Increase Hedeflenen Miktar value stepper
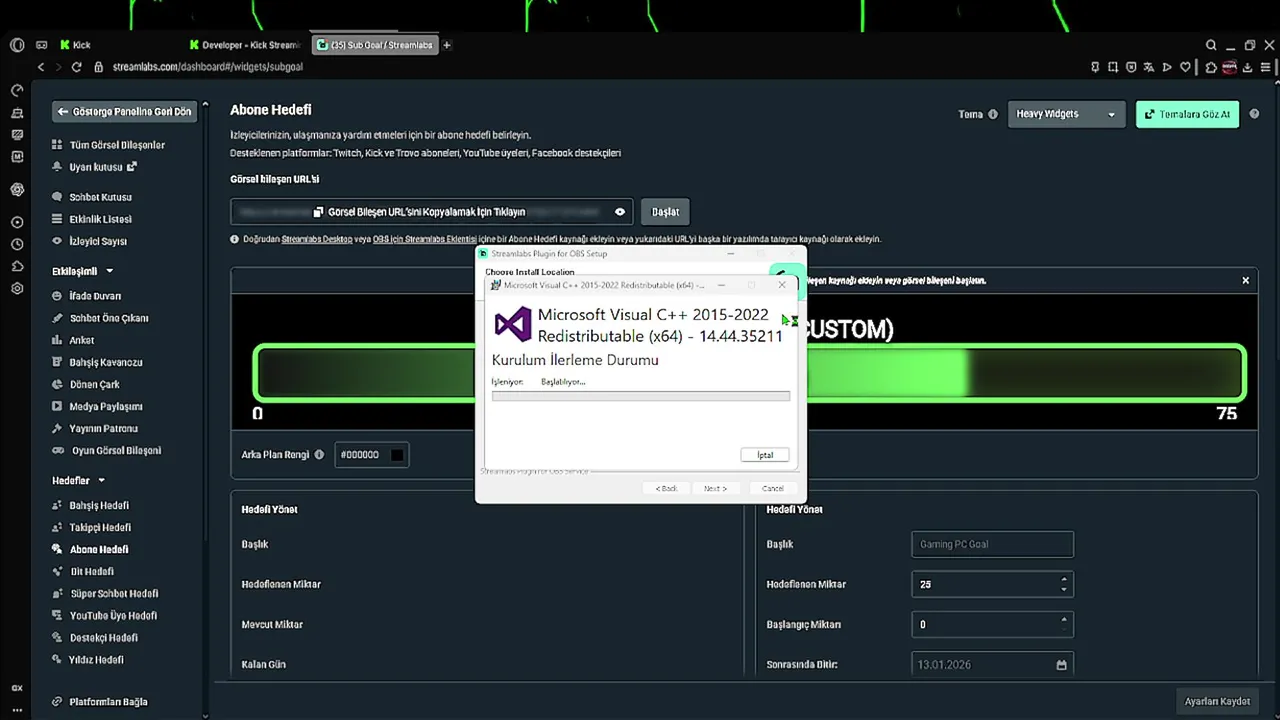The height and width of the screenshot is (720, 1280). 1063,579
